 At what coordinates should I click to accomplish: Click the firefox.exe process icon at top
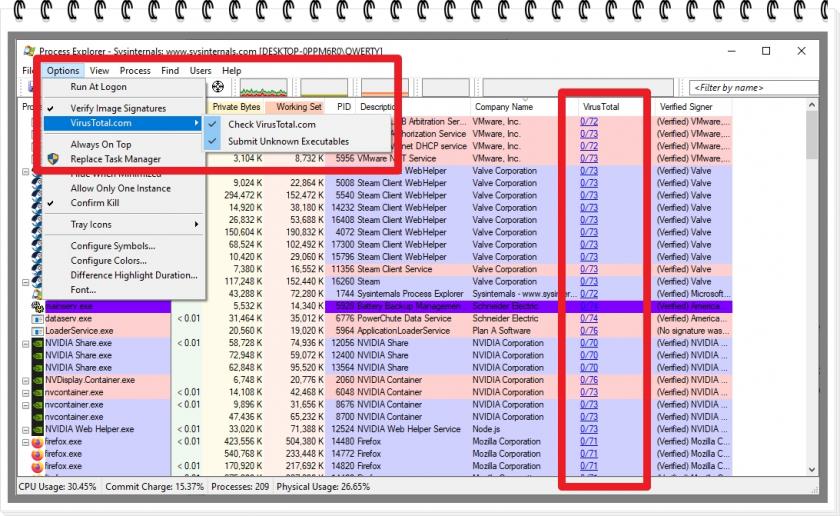point(37,442)
